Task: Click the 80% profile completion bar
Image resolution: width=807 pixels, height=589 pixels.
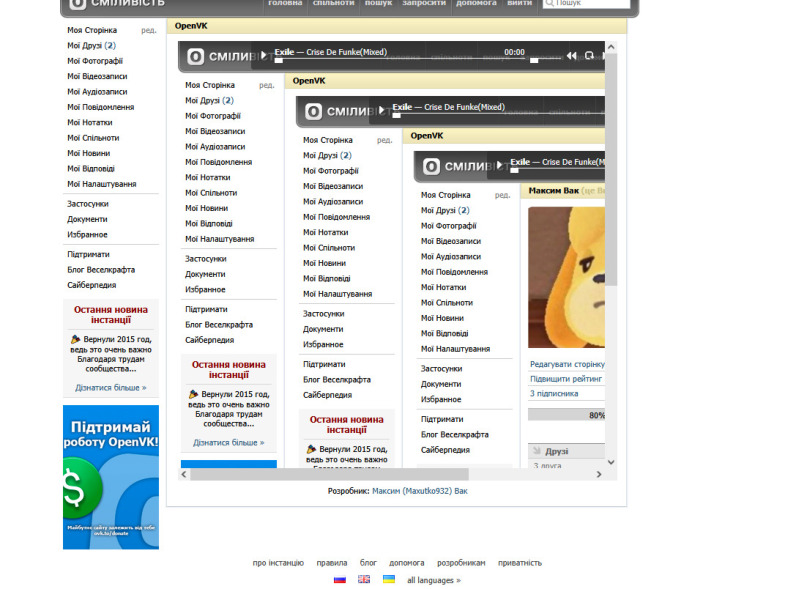Action: (x=566, y=415)
